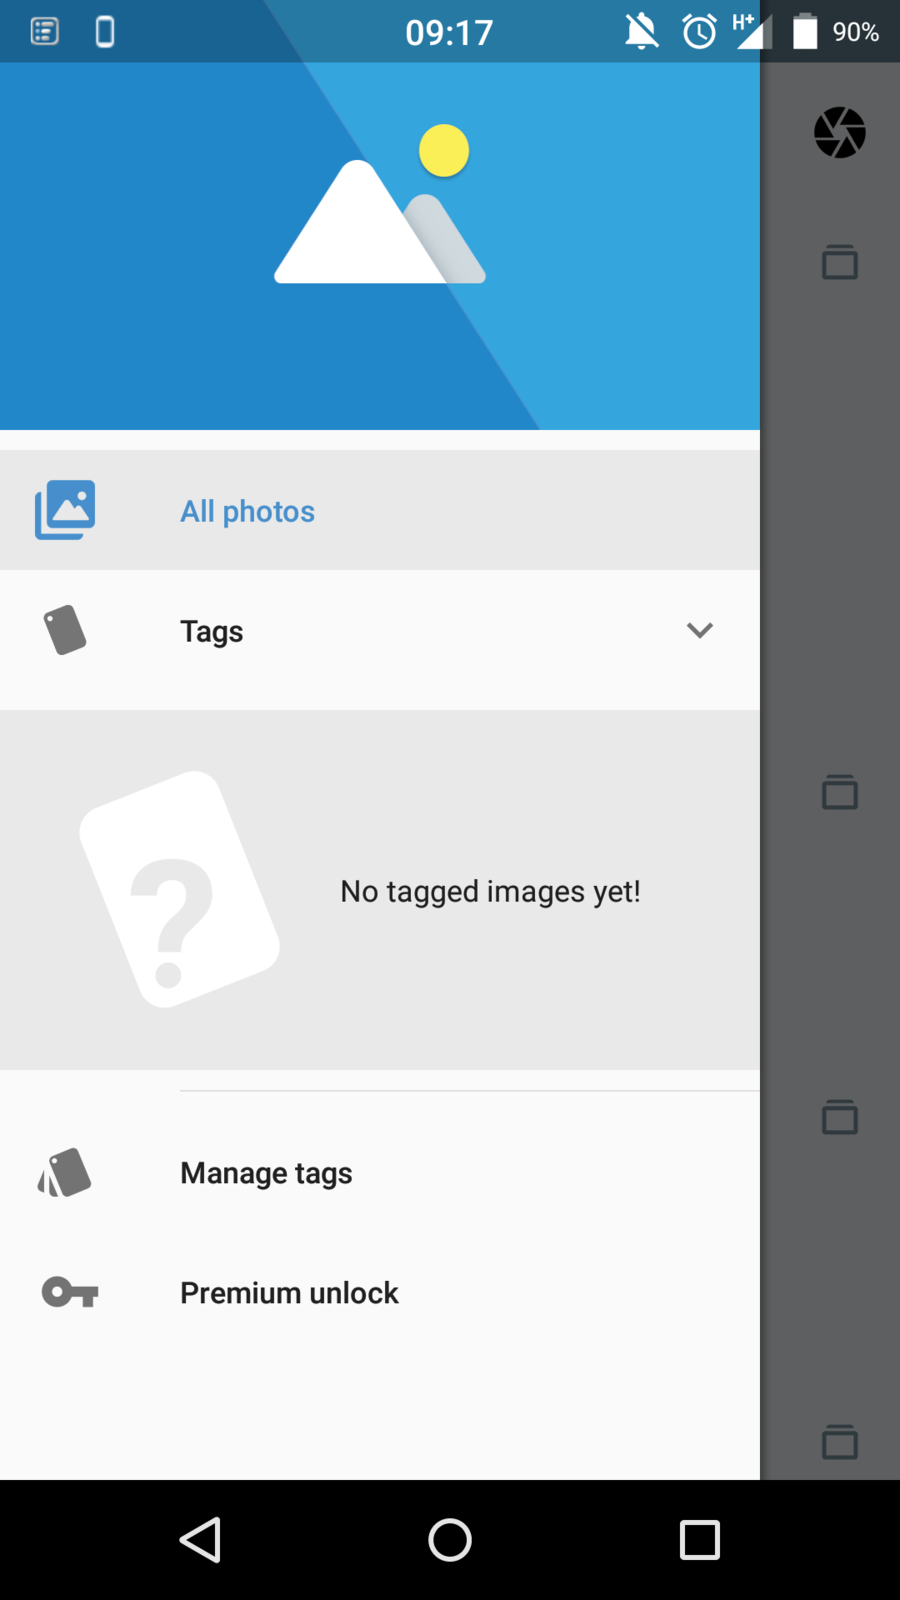Open Manage tags

coord(266,1173)
